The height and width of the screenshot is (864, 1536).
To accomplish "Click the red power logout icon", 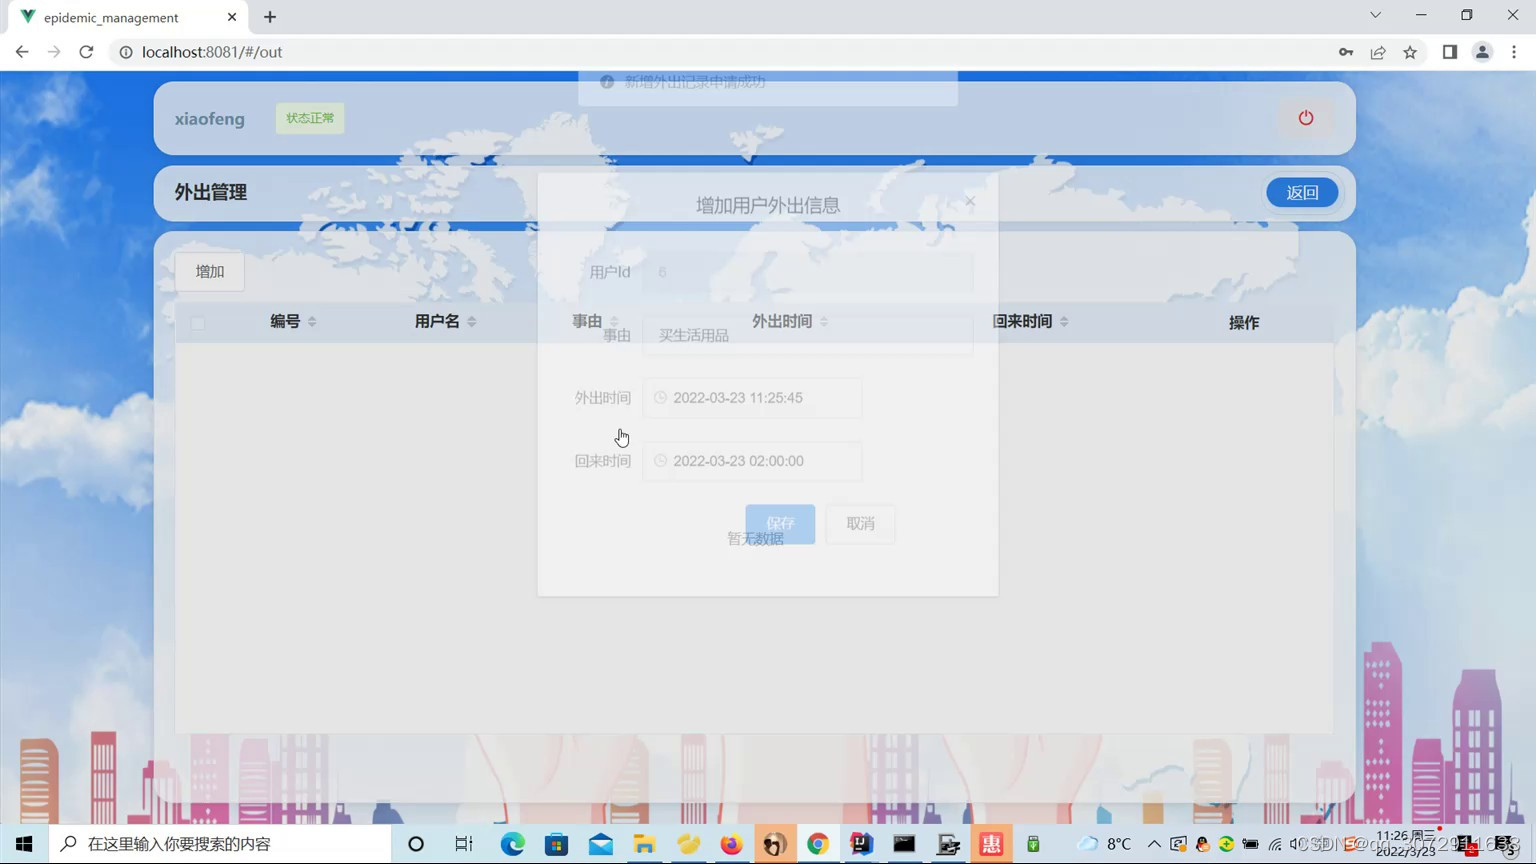I will click(x=1306, y=118).
